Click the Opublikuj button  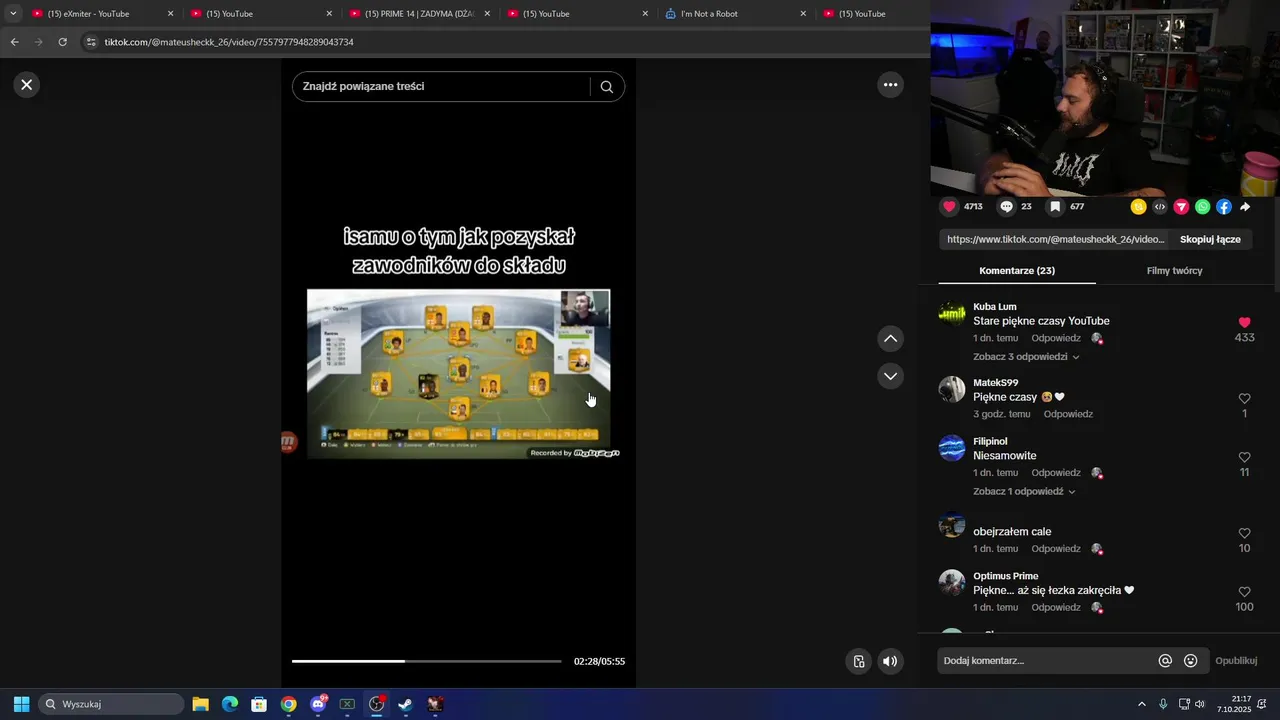[x=1236, y=661]
